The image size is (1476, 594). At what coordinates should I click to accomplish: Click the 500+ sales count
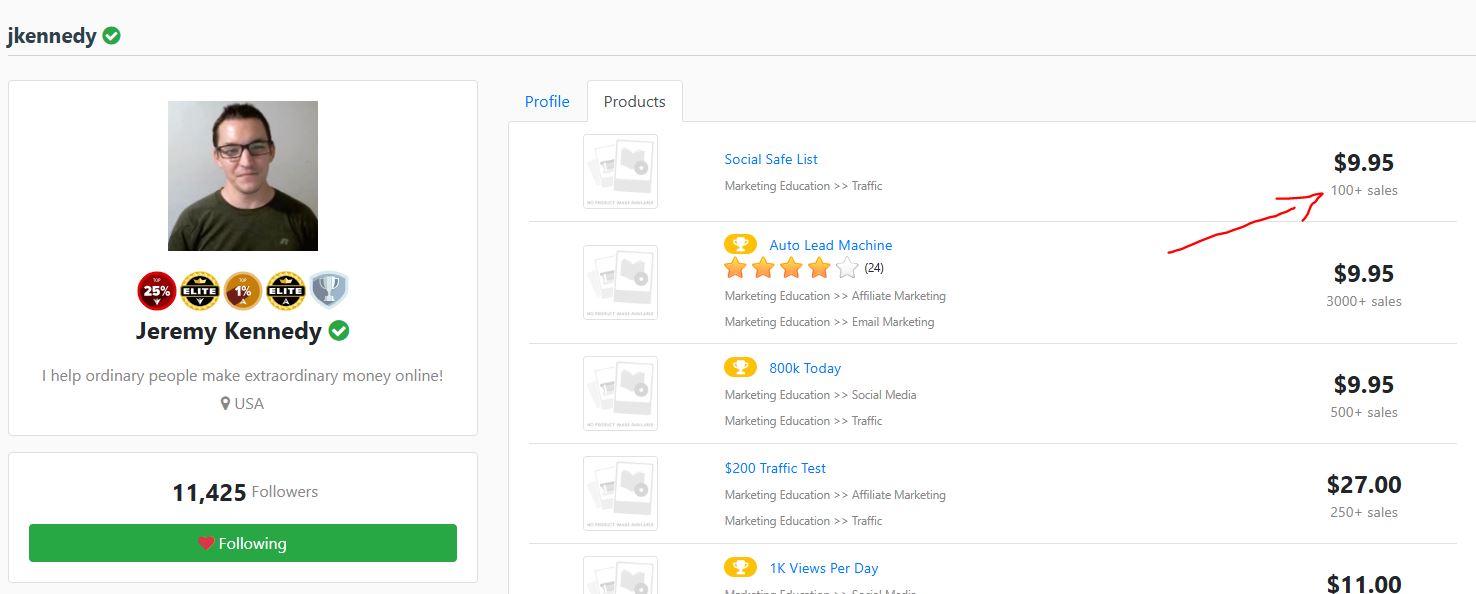1364,412
